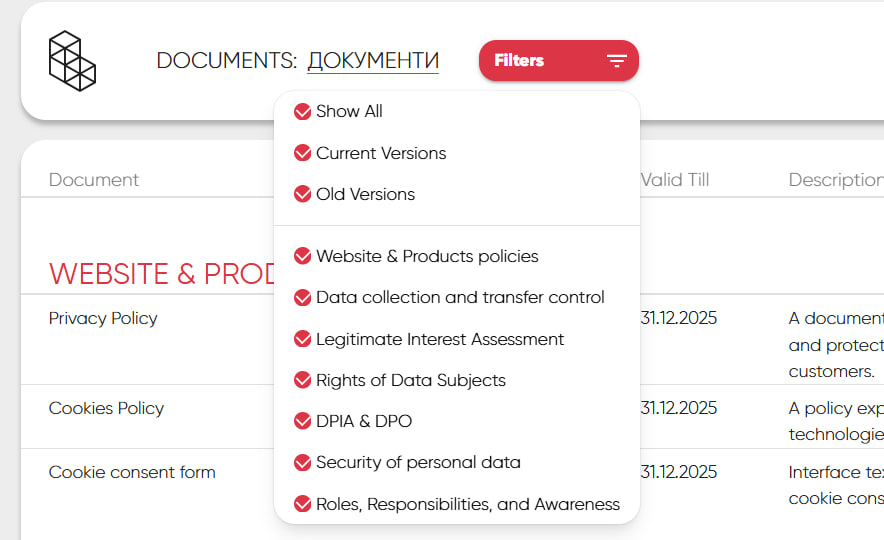This screenshot has width=884, height=540.
Task: Open the Cookie consent form document
Action: (132, 472)
